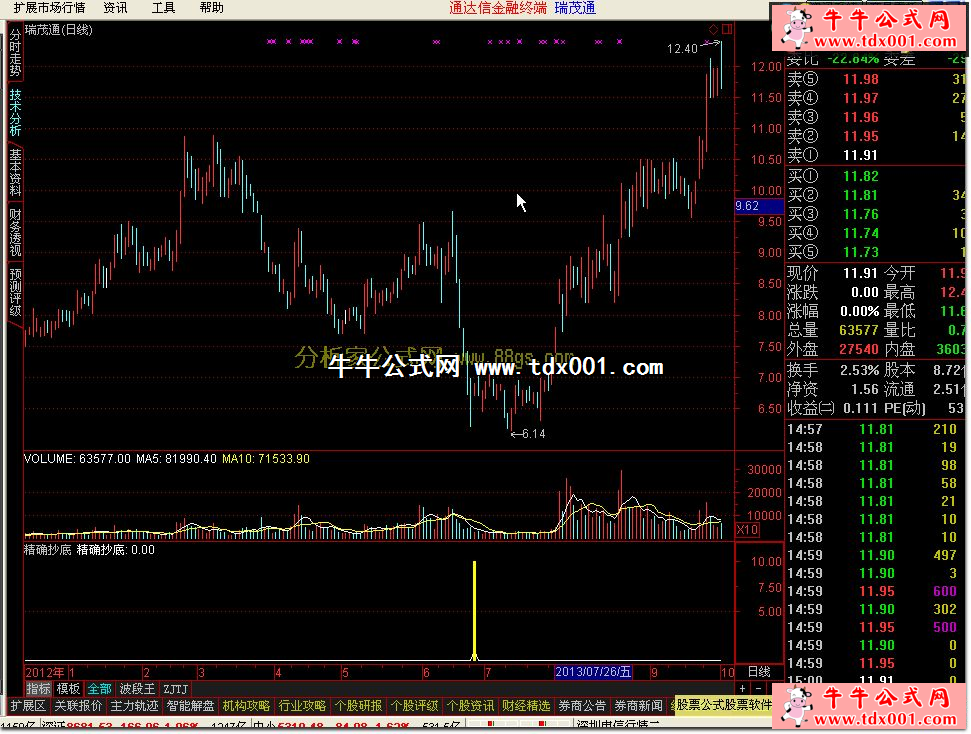The height and width of the screenshot is (734, 971).
Task: Click the VOLUME: 63577.00 indicator label
Action: [77, 459]
